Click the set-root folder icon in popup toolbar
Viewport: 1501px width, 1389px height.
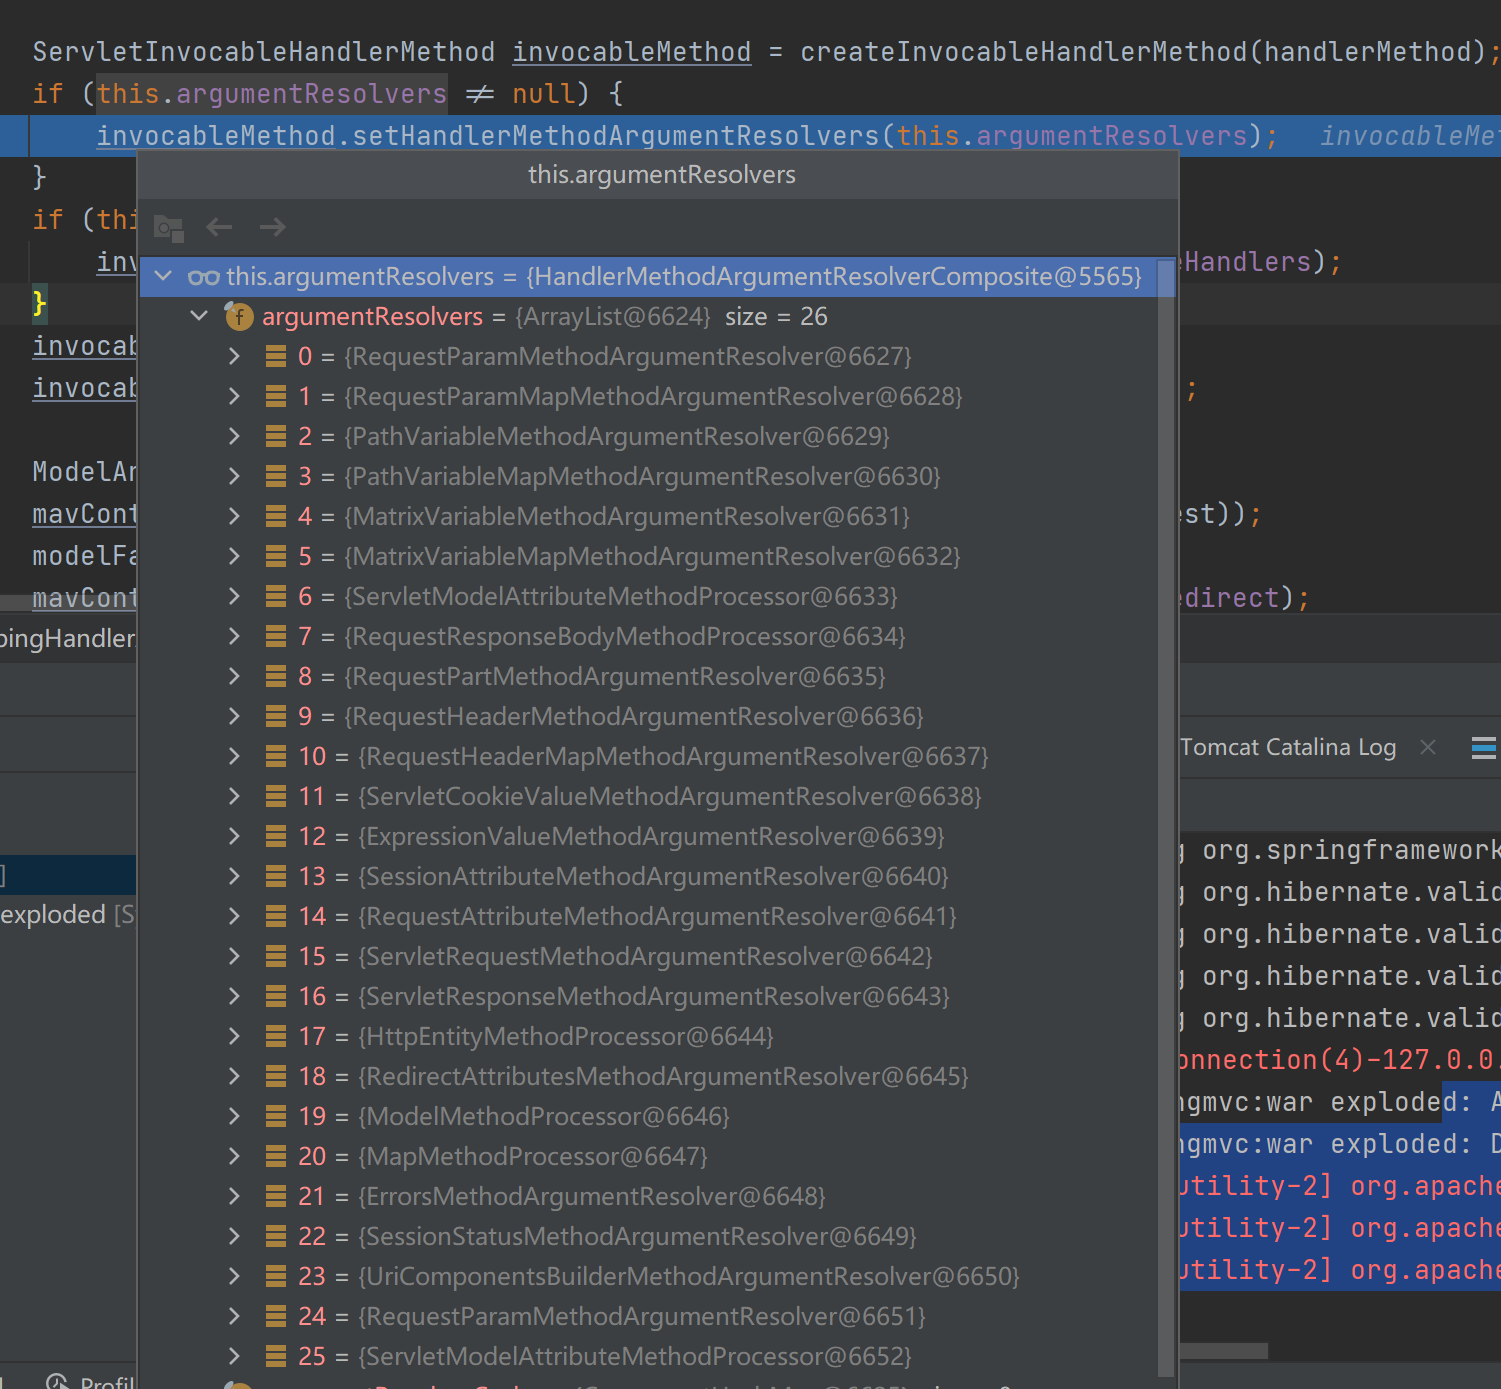pyautogui.click(x=168, y=228)
